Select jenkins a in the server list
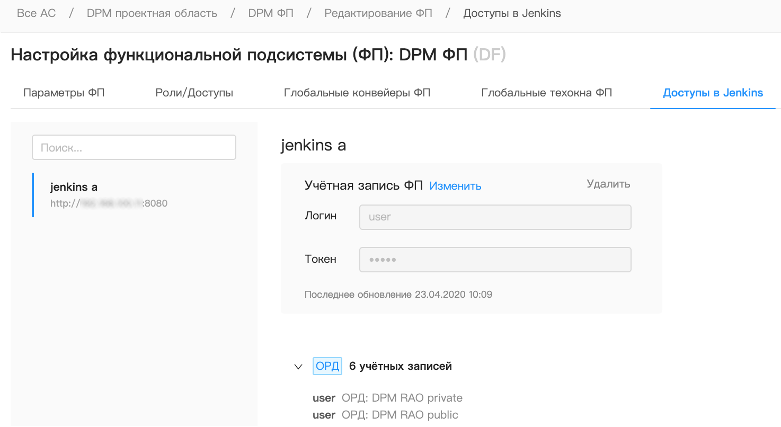 click(74, 187)
